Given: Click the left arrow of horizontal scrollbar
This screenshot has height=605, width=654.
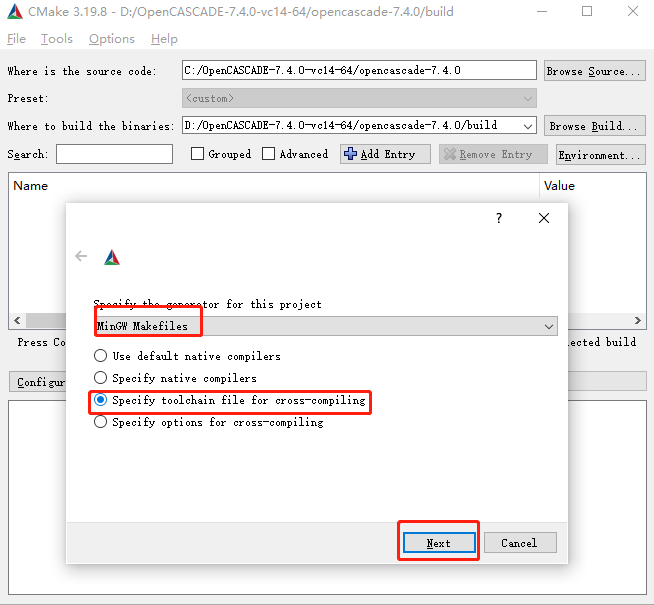Looking at the screenshot, I should pos(17,320).
